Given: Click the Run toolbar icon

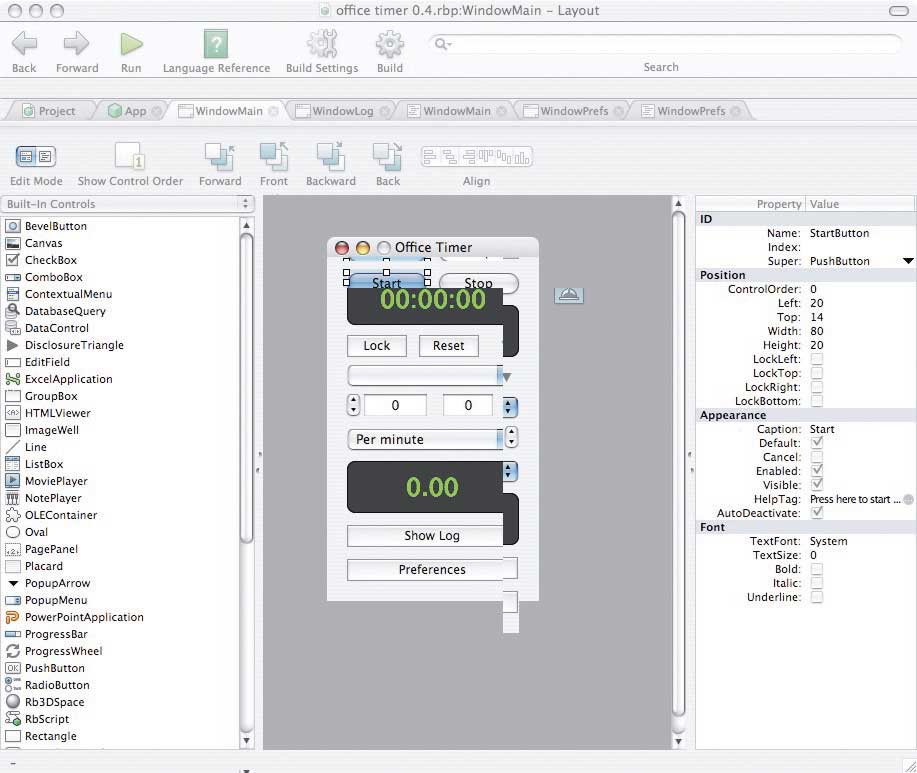Looking at the screenshot, I should [x=131, y=44].
